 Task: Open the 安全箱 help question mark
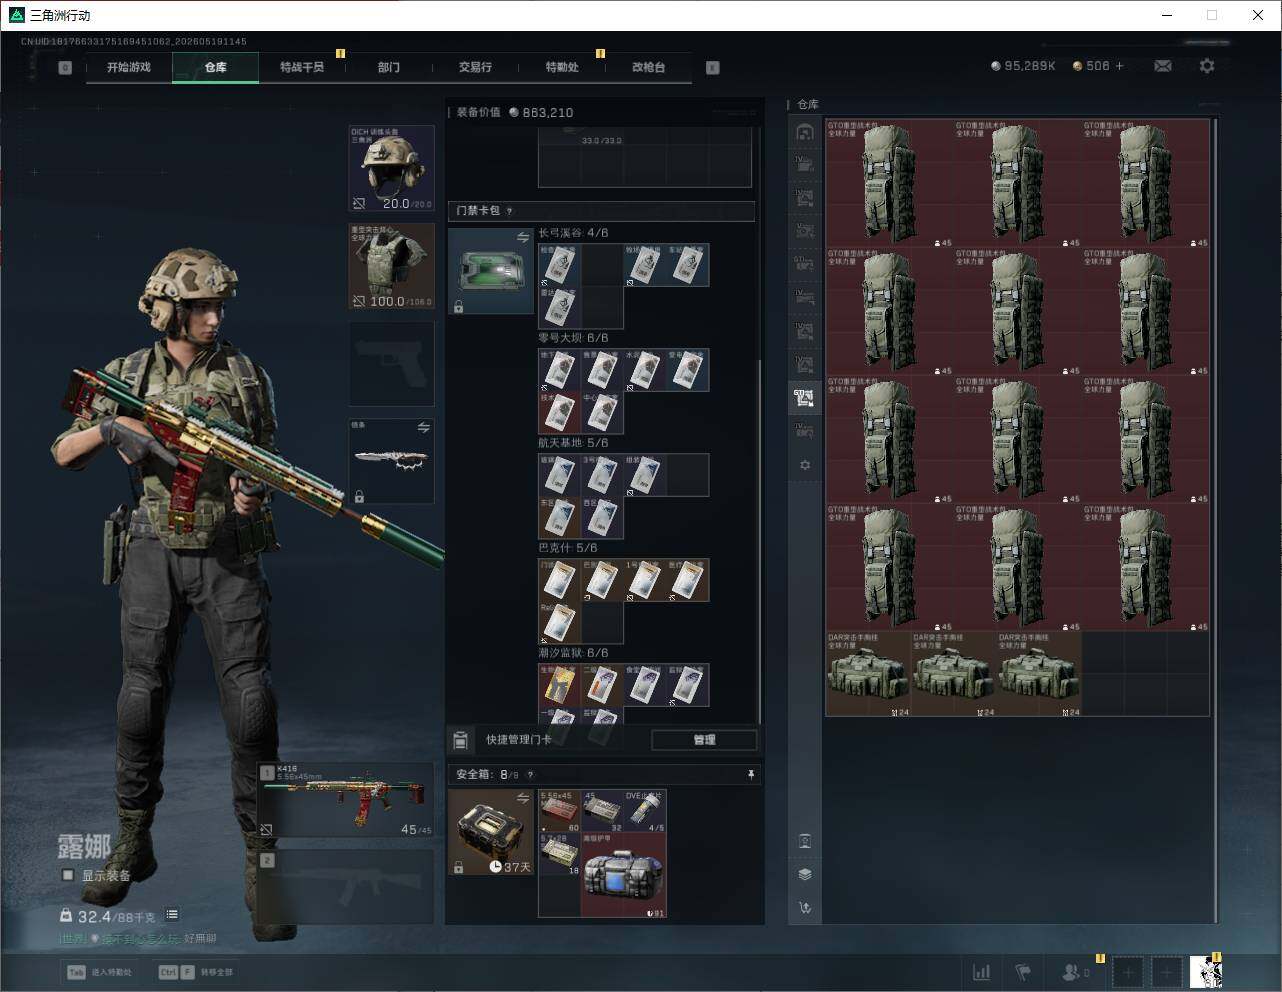(530, 775)
